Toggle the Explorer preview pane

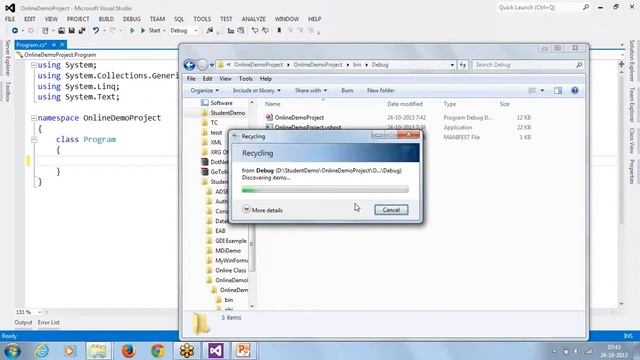pyautogui.click(x=558, y=91)
